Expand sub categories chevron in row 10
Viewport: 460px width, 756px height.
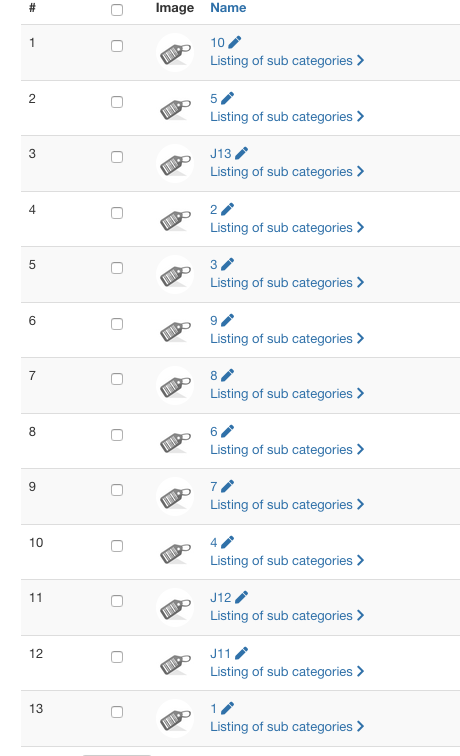point(360,560)
